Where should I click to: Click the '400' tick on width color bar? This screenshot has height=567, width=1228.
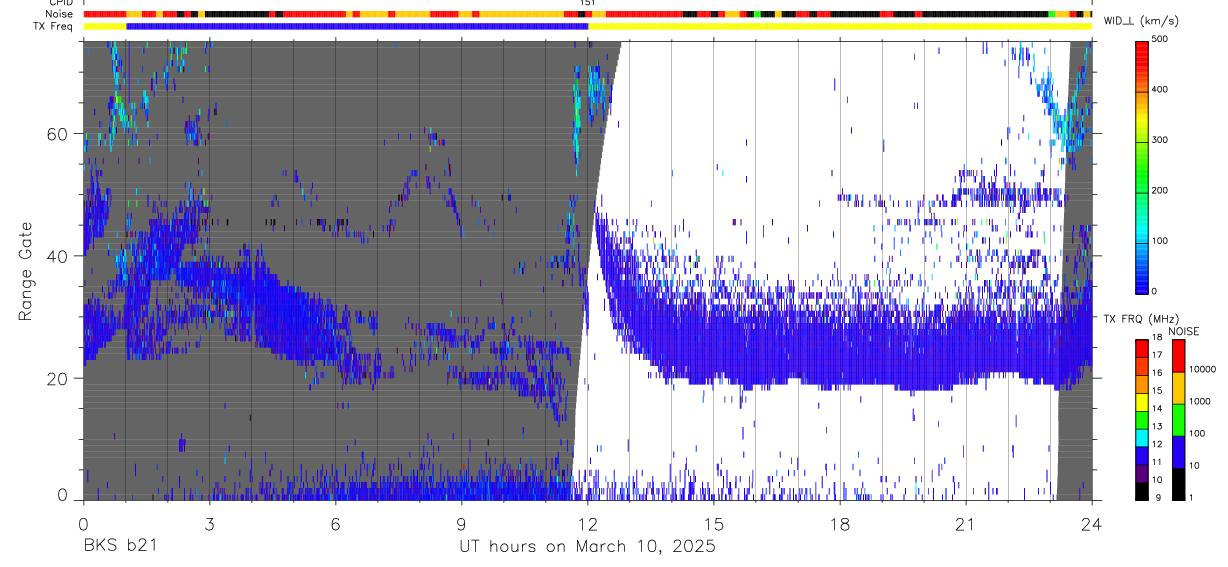(1161, 89)
